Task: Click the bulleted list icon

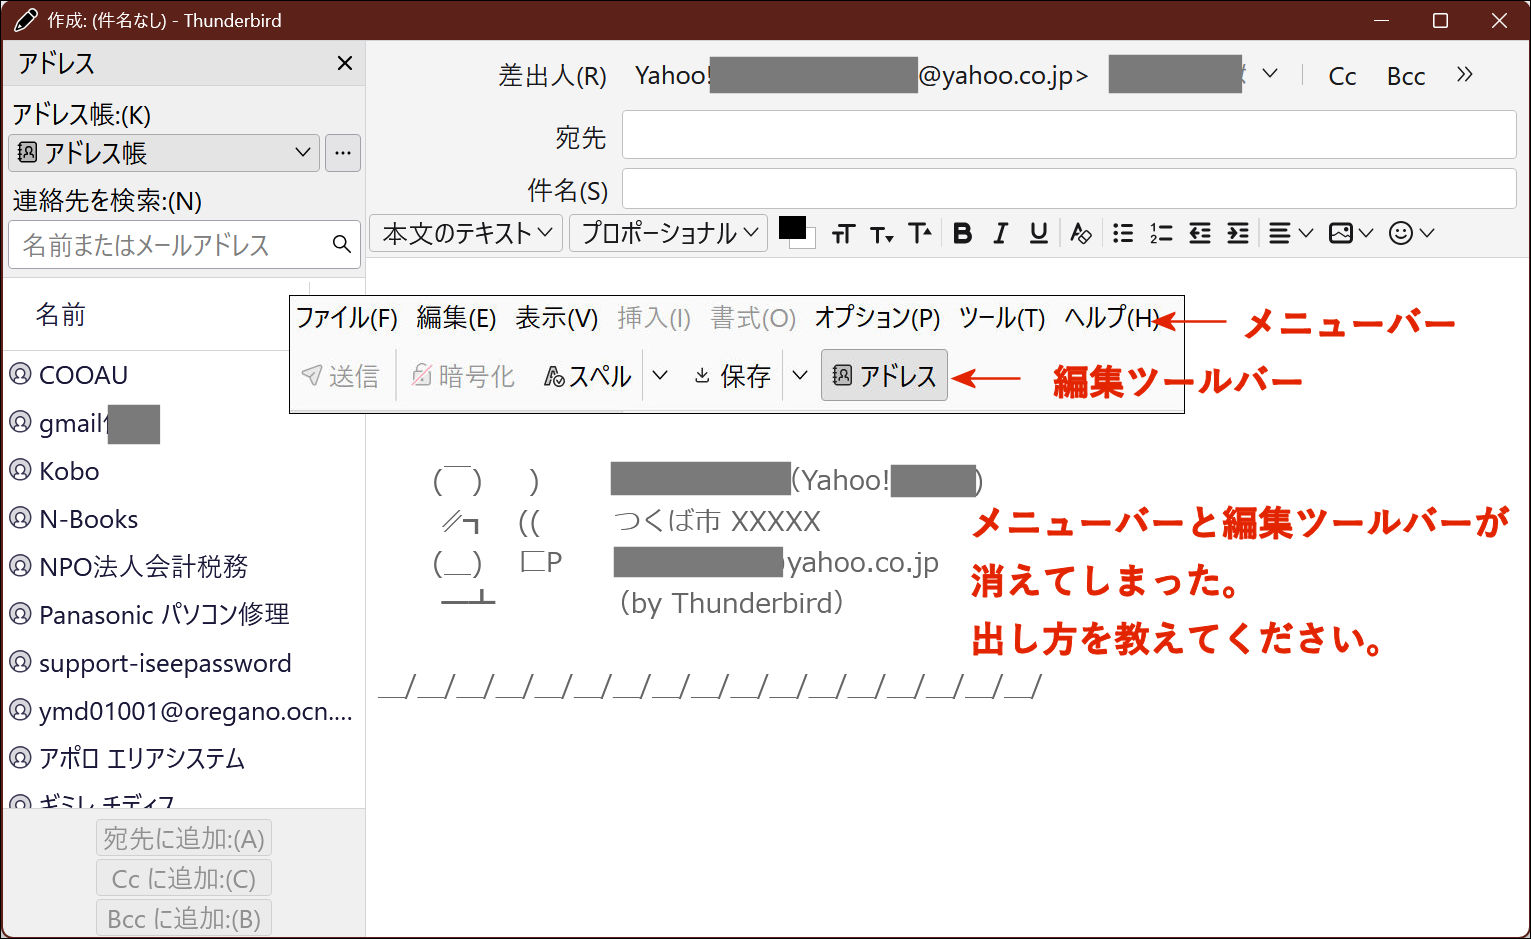Action: pos(1123,233)
